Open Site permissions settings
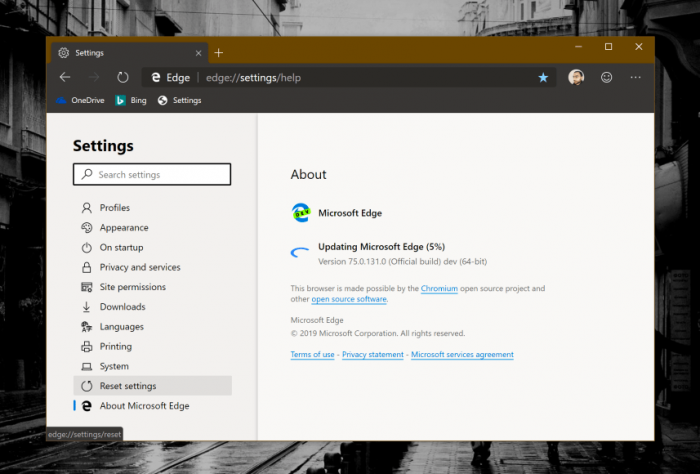Image resolution: width=700 pixels, height=474 pixels. 132,287
